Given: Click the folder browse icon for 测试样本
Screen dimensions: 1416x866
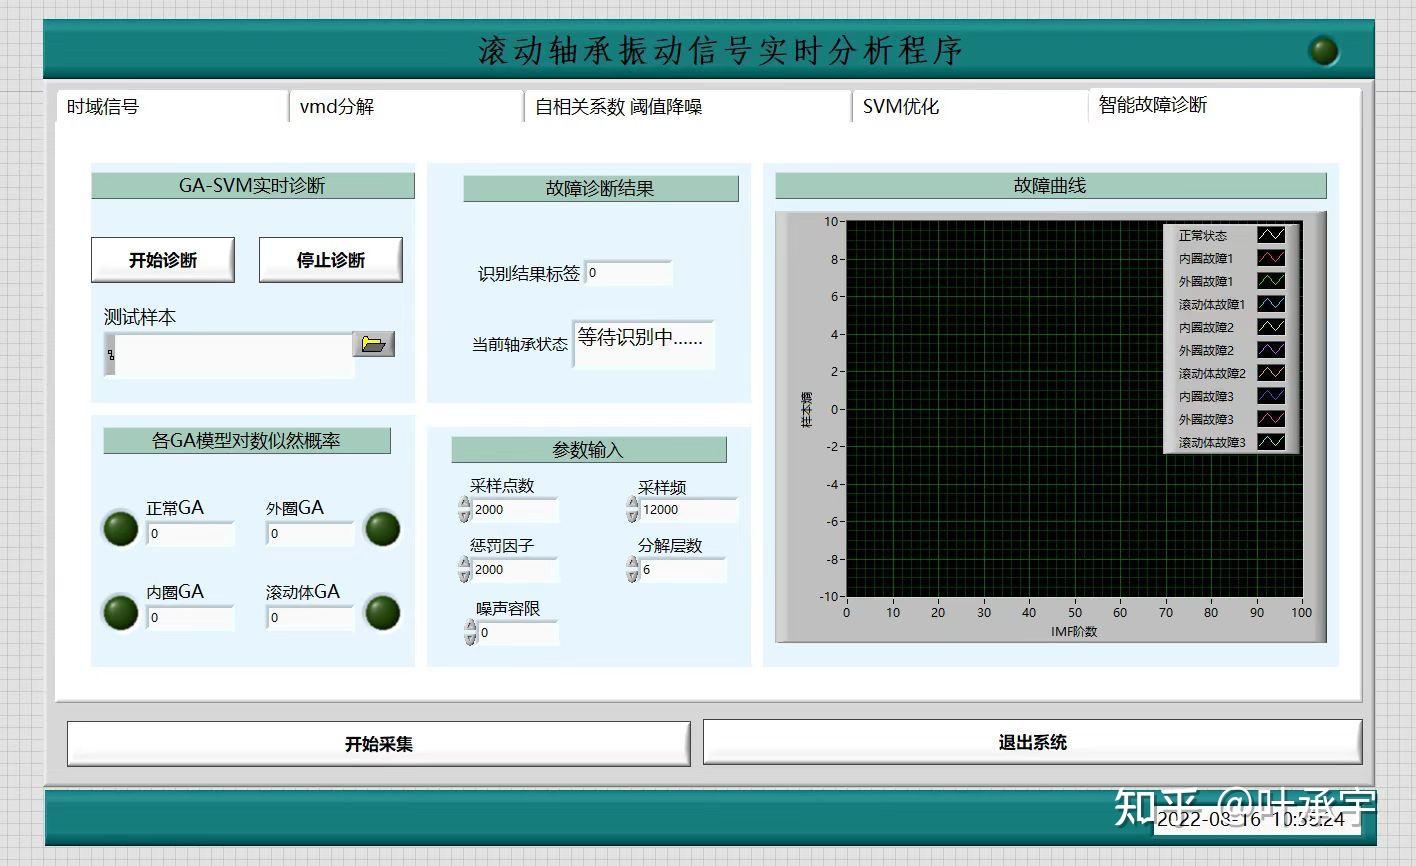Looking at the screenshot, I should [374, 344].
